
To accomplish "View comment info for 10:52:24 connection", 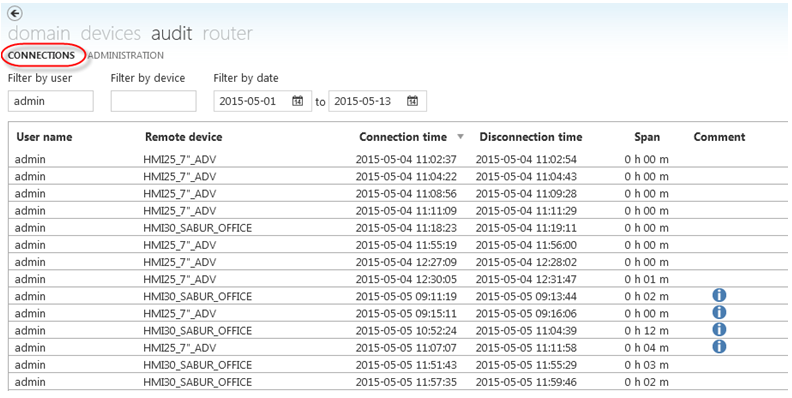I will [719, 330].
